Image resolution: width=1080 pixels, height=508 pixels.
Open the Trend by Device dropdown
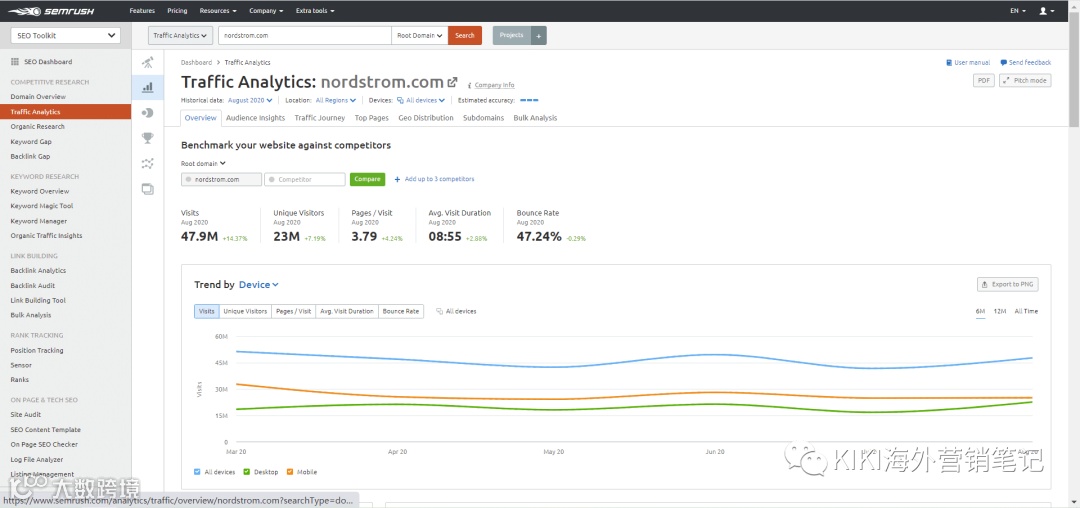tap(258, 284)
